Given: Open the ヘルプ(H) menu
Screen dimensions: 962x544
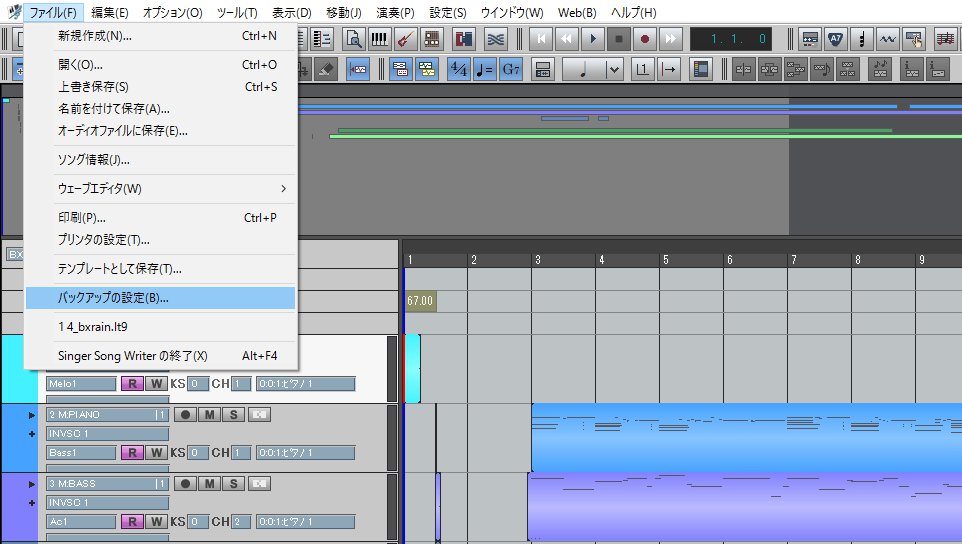Looking at the screenshot, I should (633, 12).
